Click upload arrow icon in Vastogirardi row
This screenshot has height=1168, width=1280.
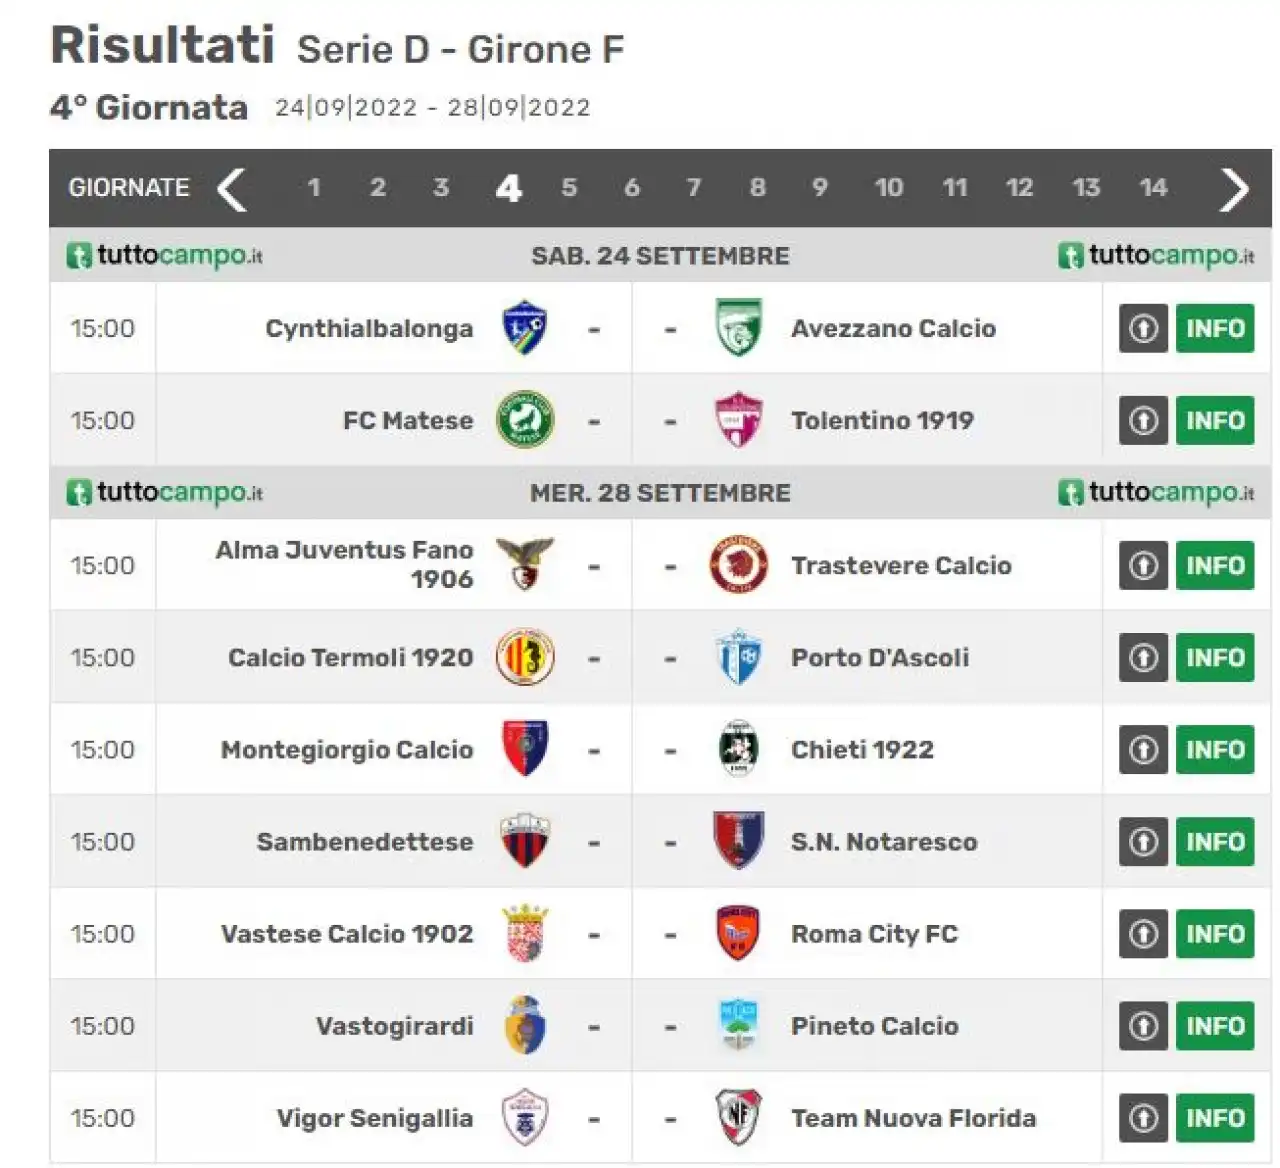pyautogui.click(x=1143, y=1026)
